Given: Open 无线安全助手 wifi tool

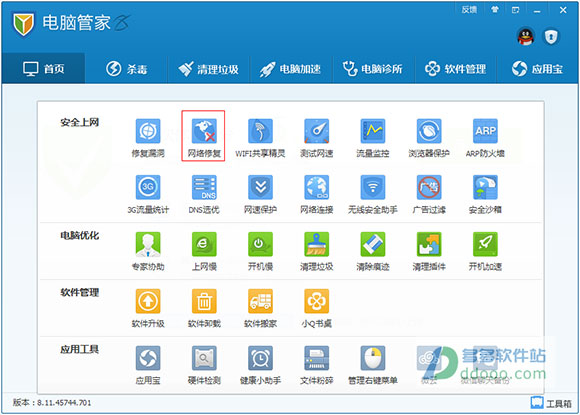Looking at the screenshot, I should tap(373, 187).
